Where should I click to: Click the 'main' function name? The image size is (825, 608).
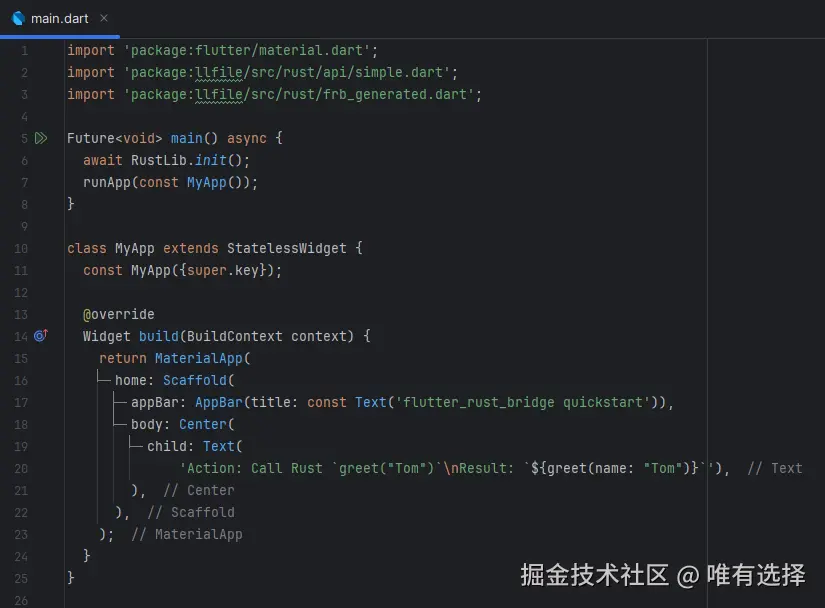pos(186,138)
